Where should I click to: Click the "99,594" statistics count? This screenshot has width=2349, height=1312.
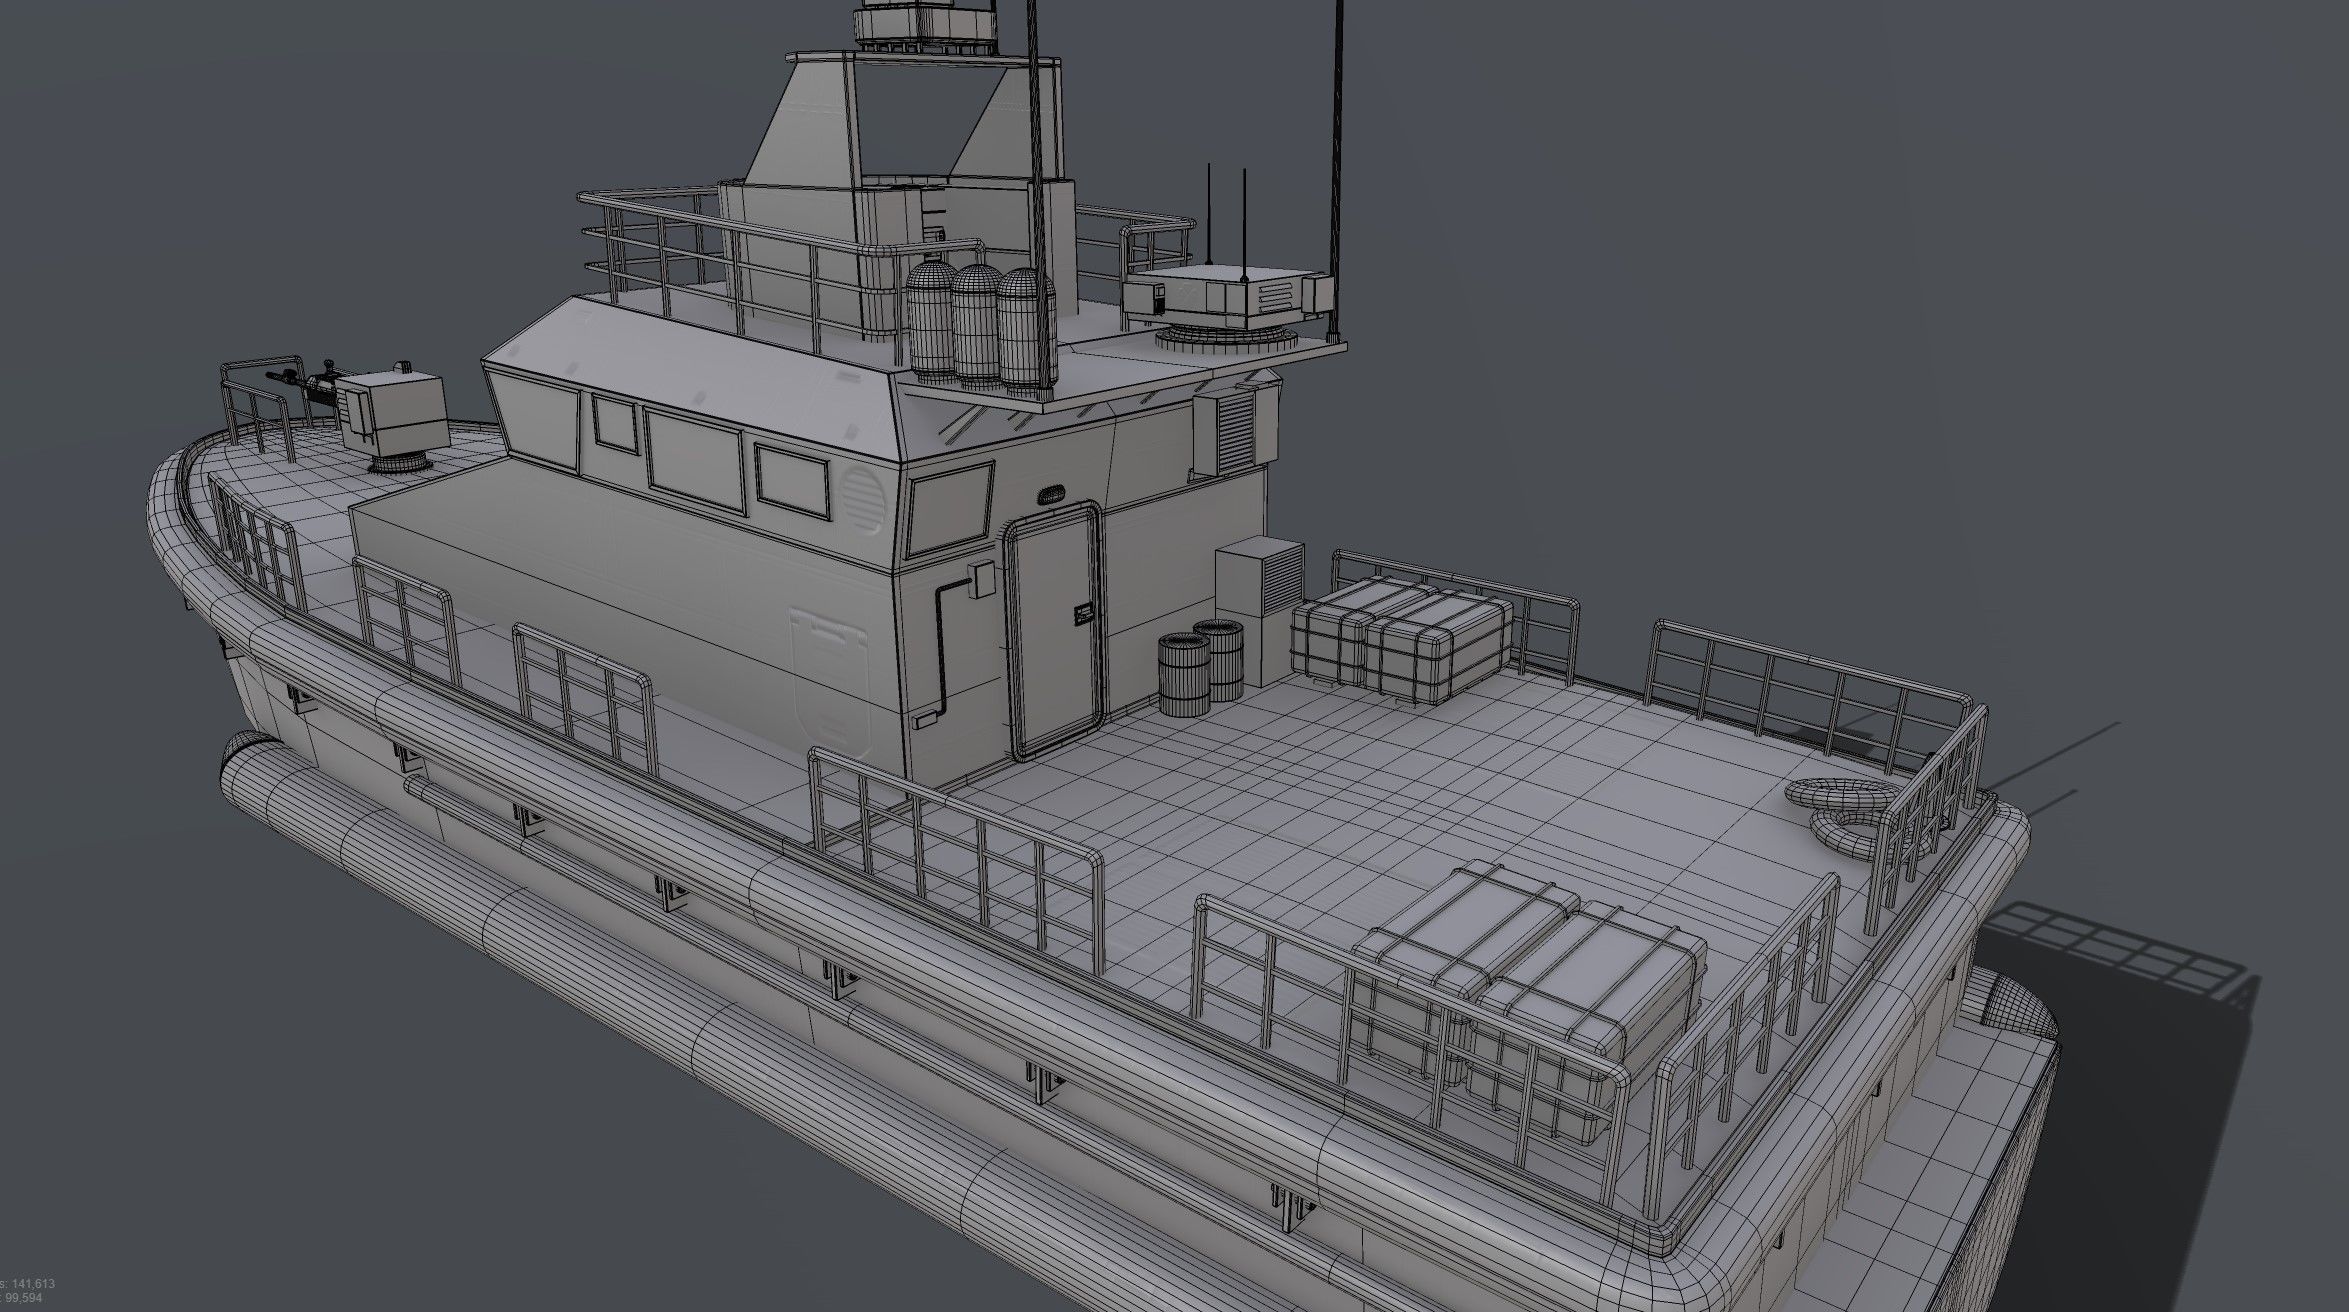pyautogui.click(x=23, y=1298)
